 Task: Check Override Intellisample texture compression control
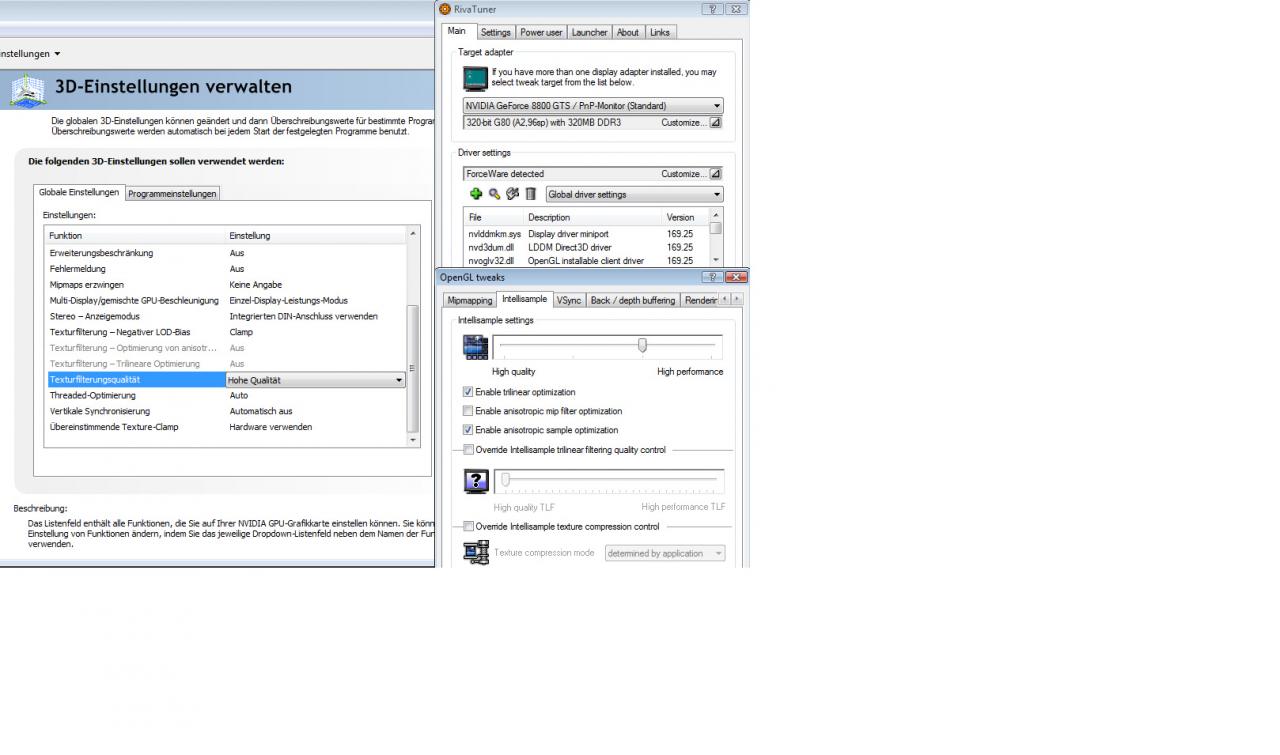(x=469, y=526)
